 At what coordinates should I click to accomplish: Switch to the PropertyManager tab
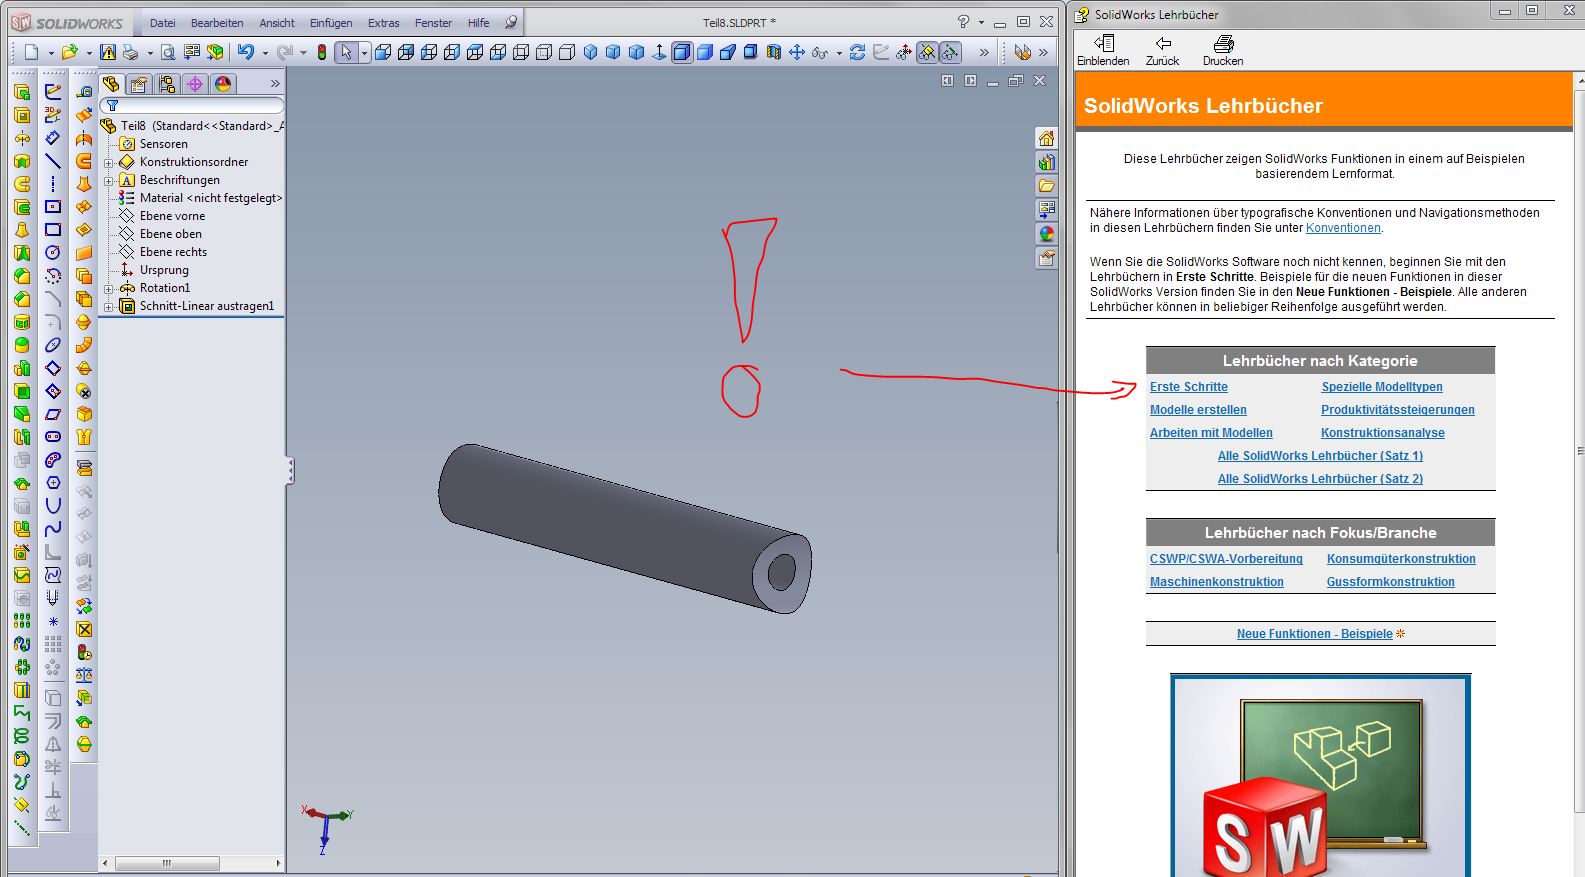click(139, 84)
